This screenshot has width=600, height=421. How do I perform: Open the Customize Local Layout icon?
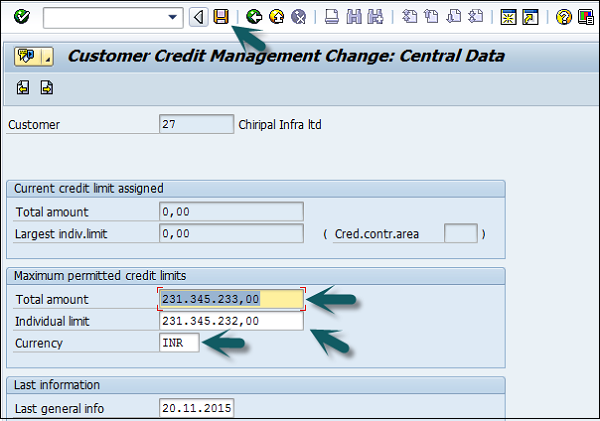586,17
